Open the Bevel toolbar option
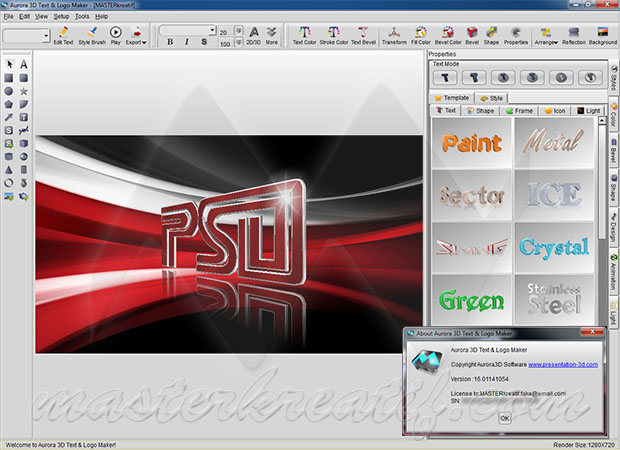The width and height of the screenshot is (620, 450). click(x=472, y=36)
